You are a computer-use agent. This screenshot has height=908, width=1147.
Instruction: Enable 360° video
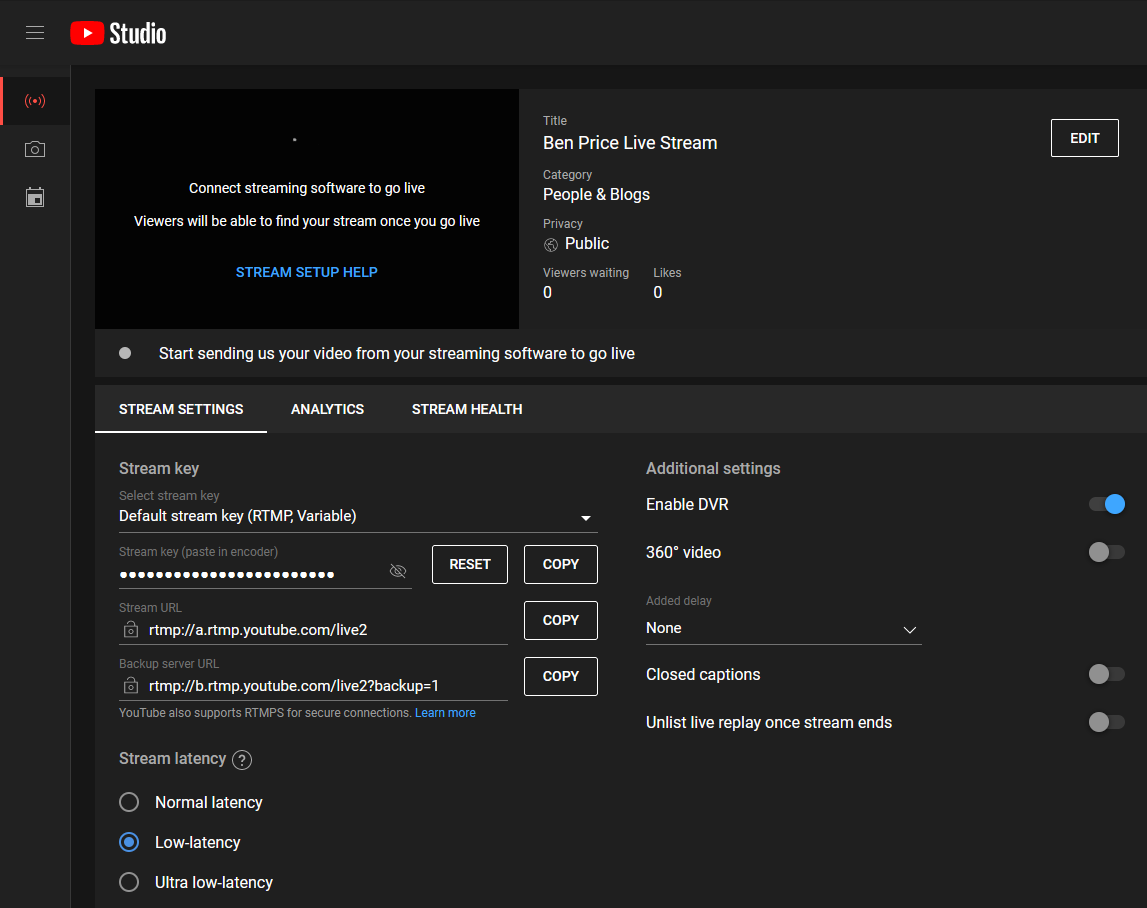1106,552
